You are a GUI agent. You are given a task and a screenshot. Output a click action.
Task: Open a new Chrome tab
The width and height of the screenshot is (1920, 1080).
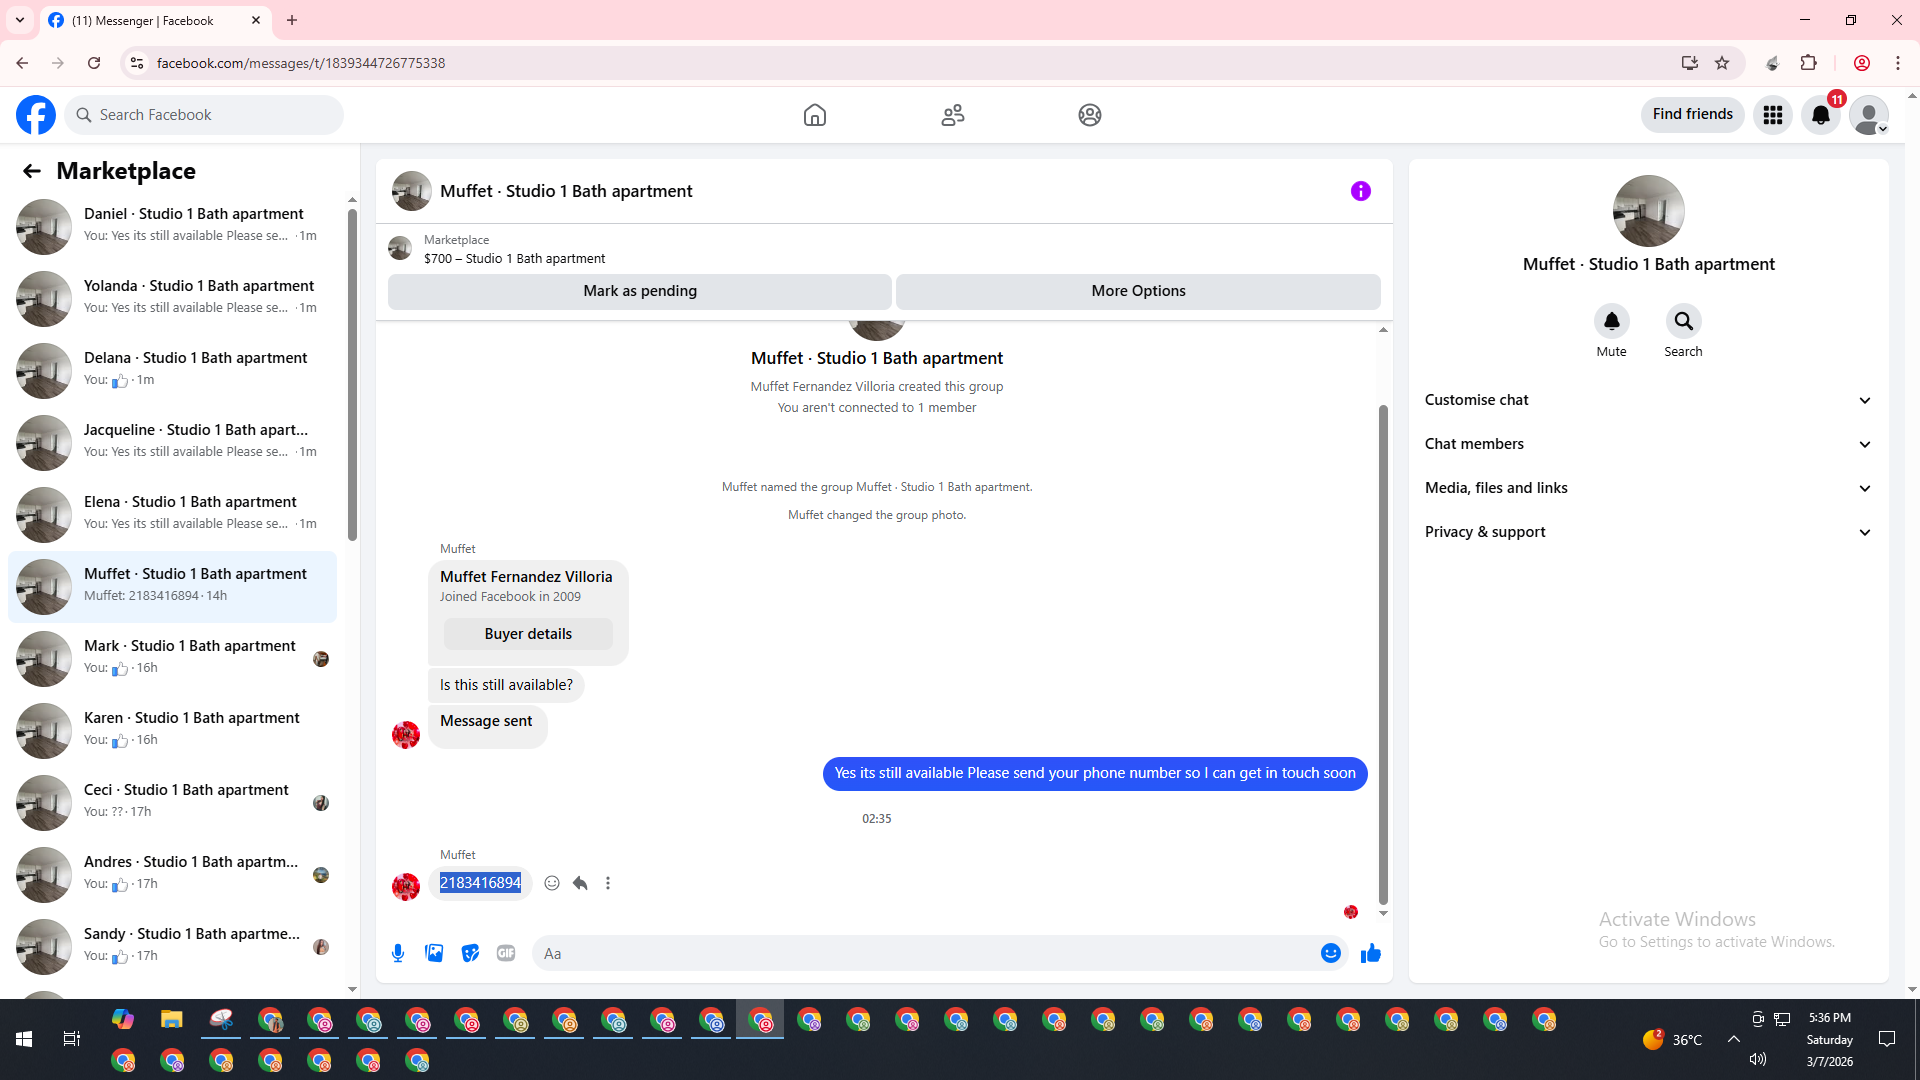(x=292, y=20)
